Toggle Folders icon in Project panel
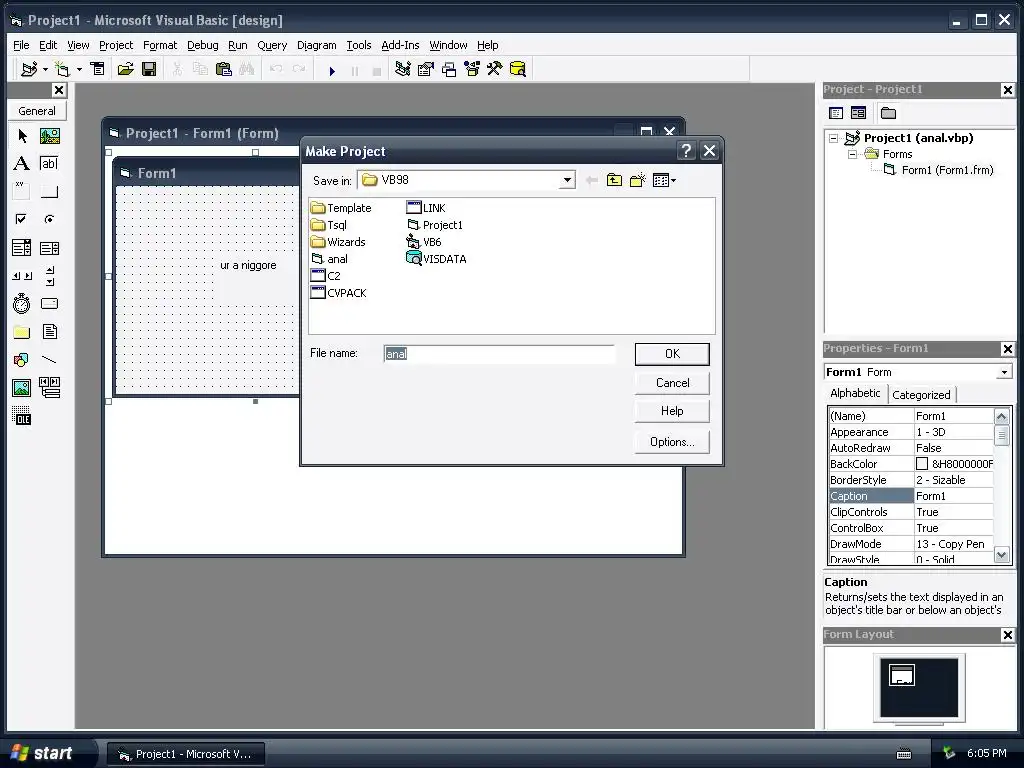This screenshot has width=1024, height=768. [888, 113]
